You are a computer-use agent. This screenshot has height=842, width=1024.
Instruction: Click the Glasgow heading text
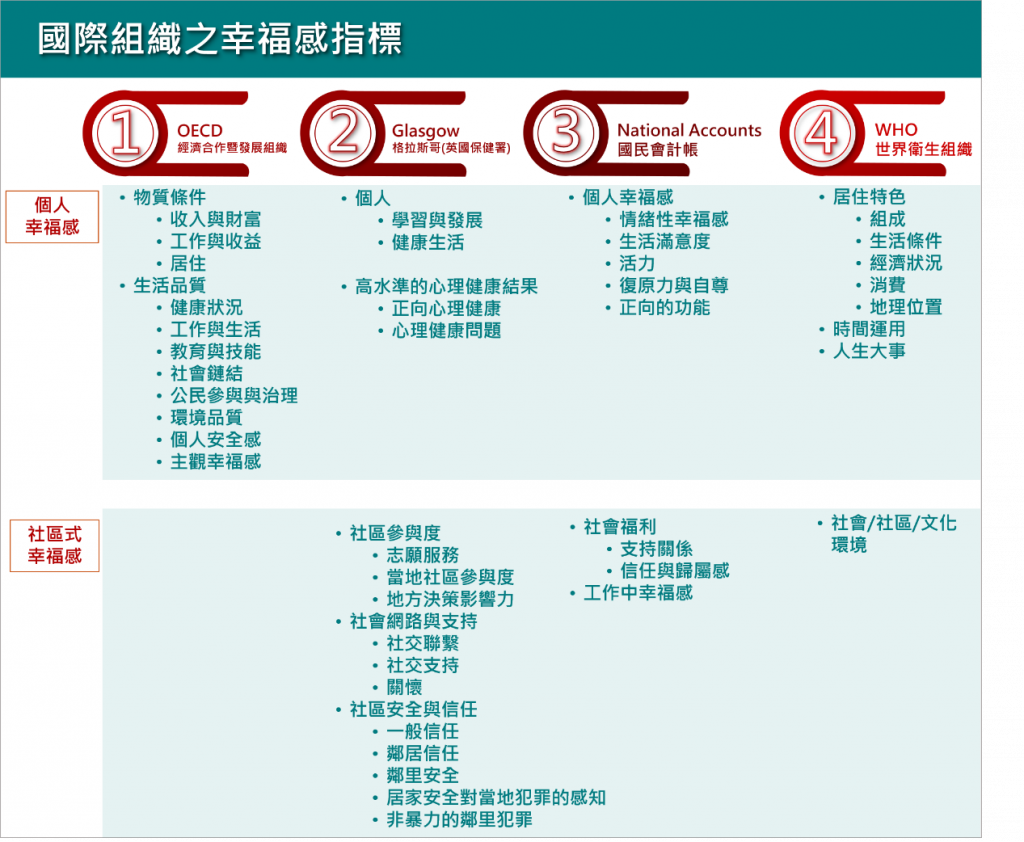tap(426, 131)
